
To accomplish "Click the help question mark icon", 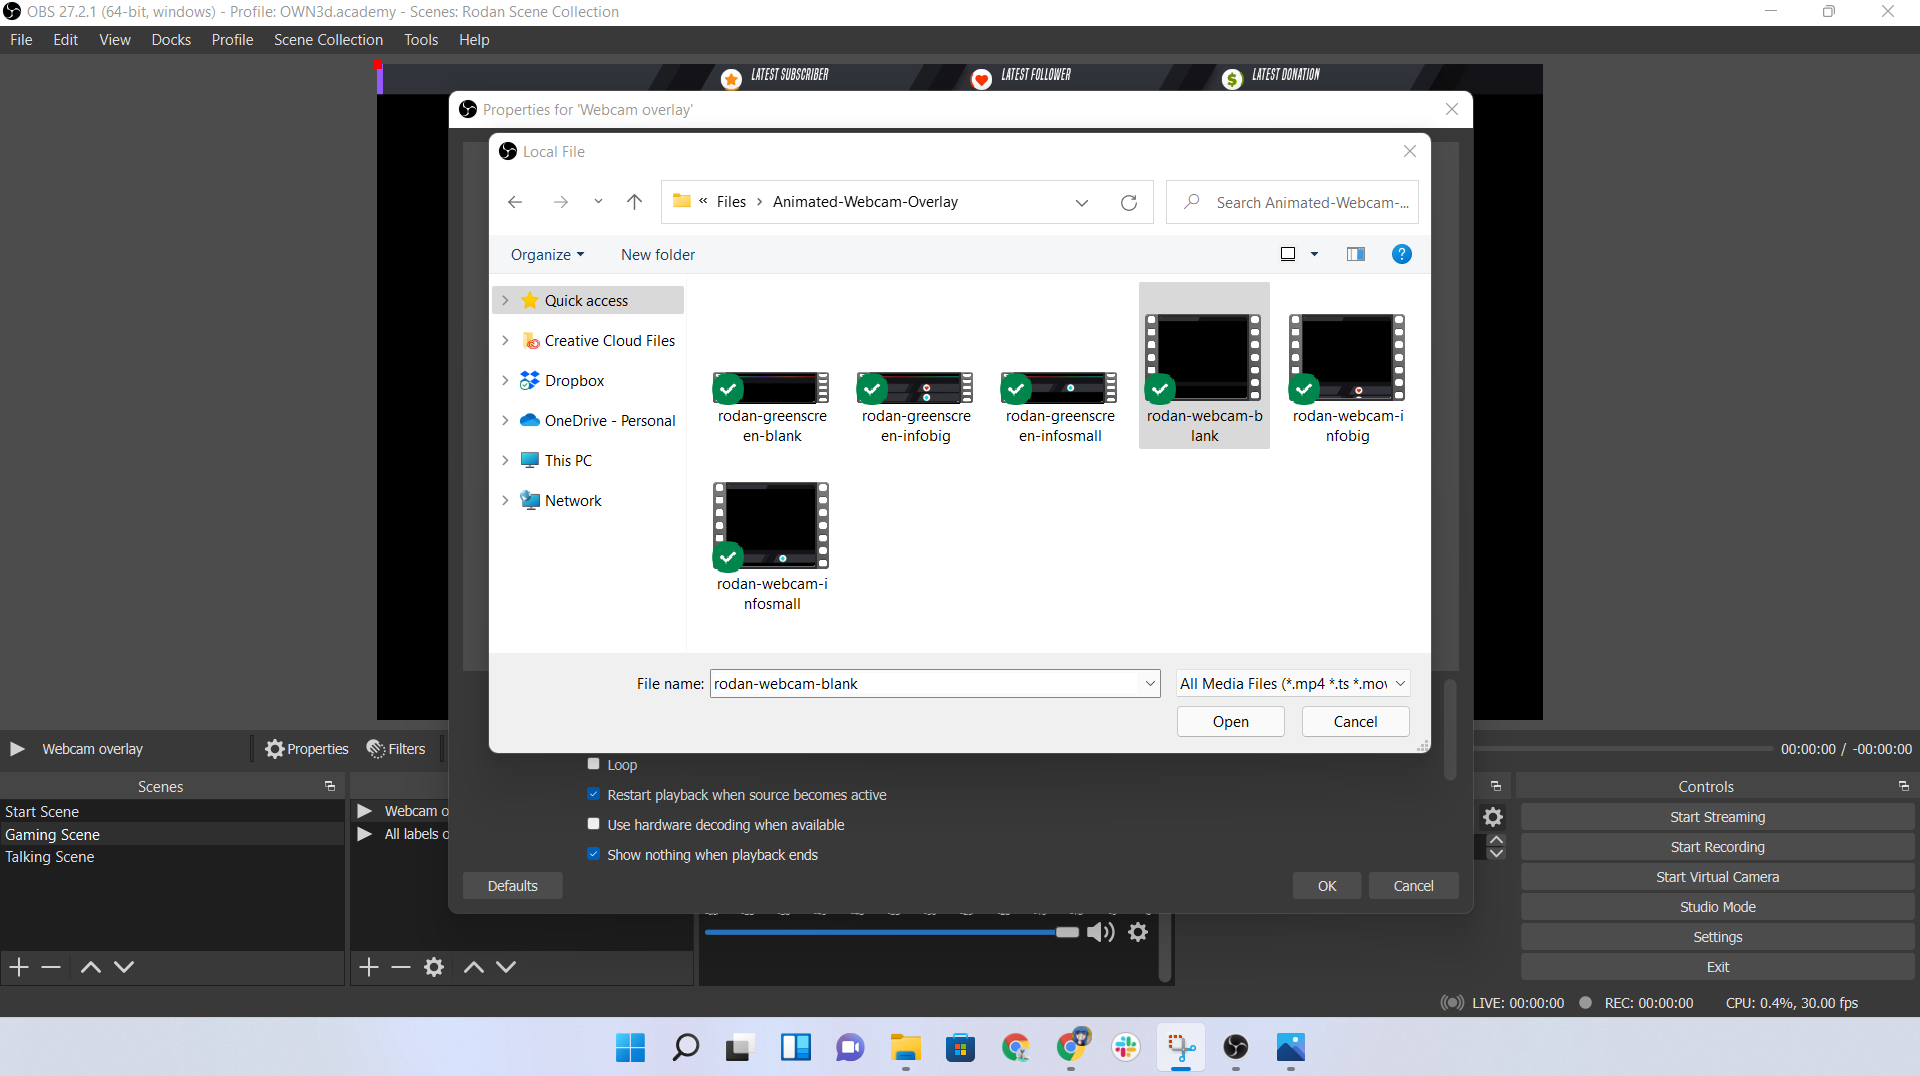I will coord(1402,254).
